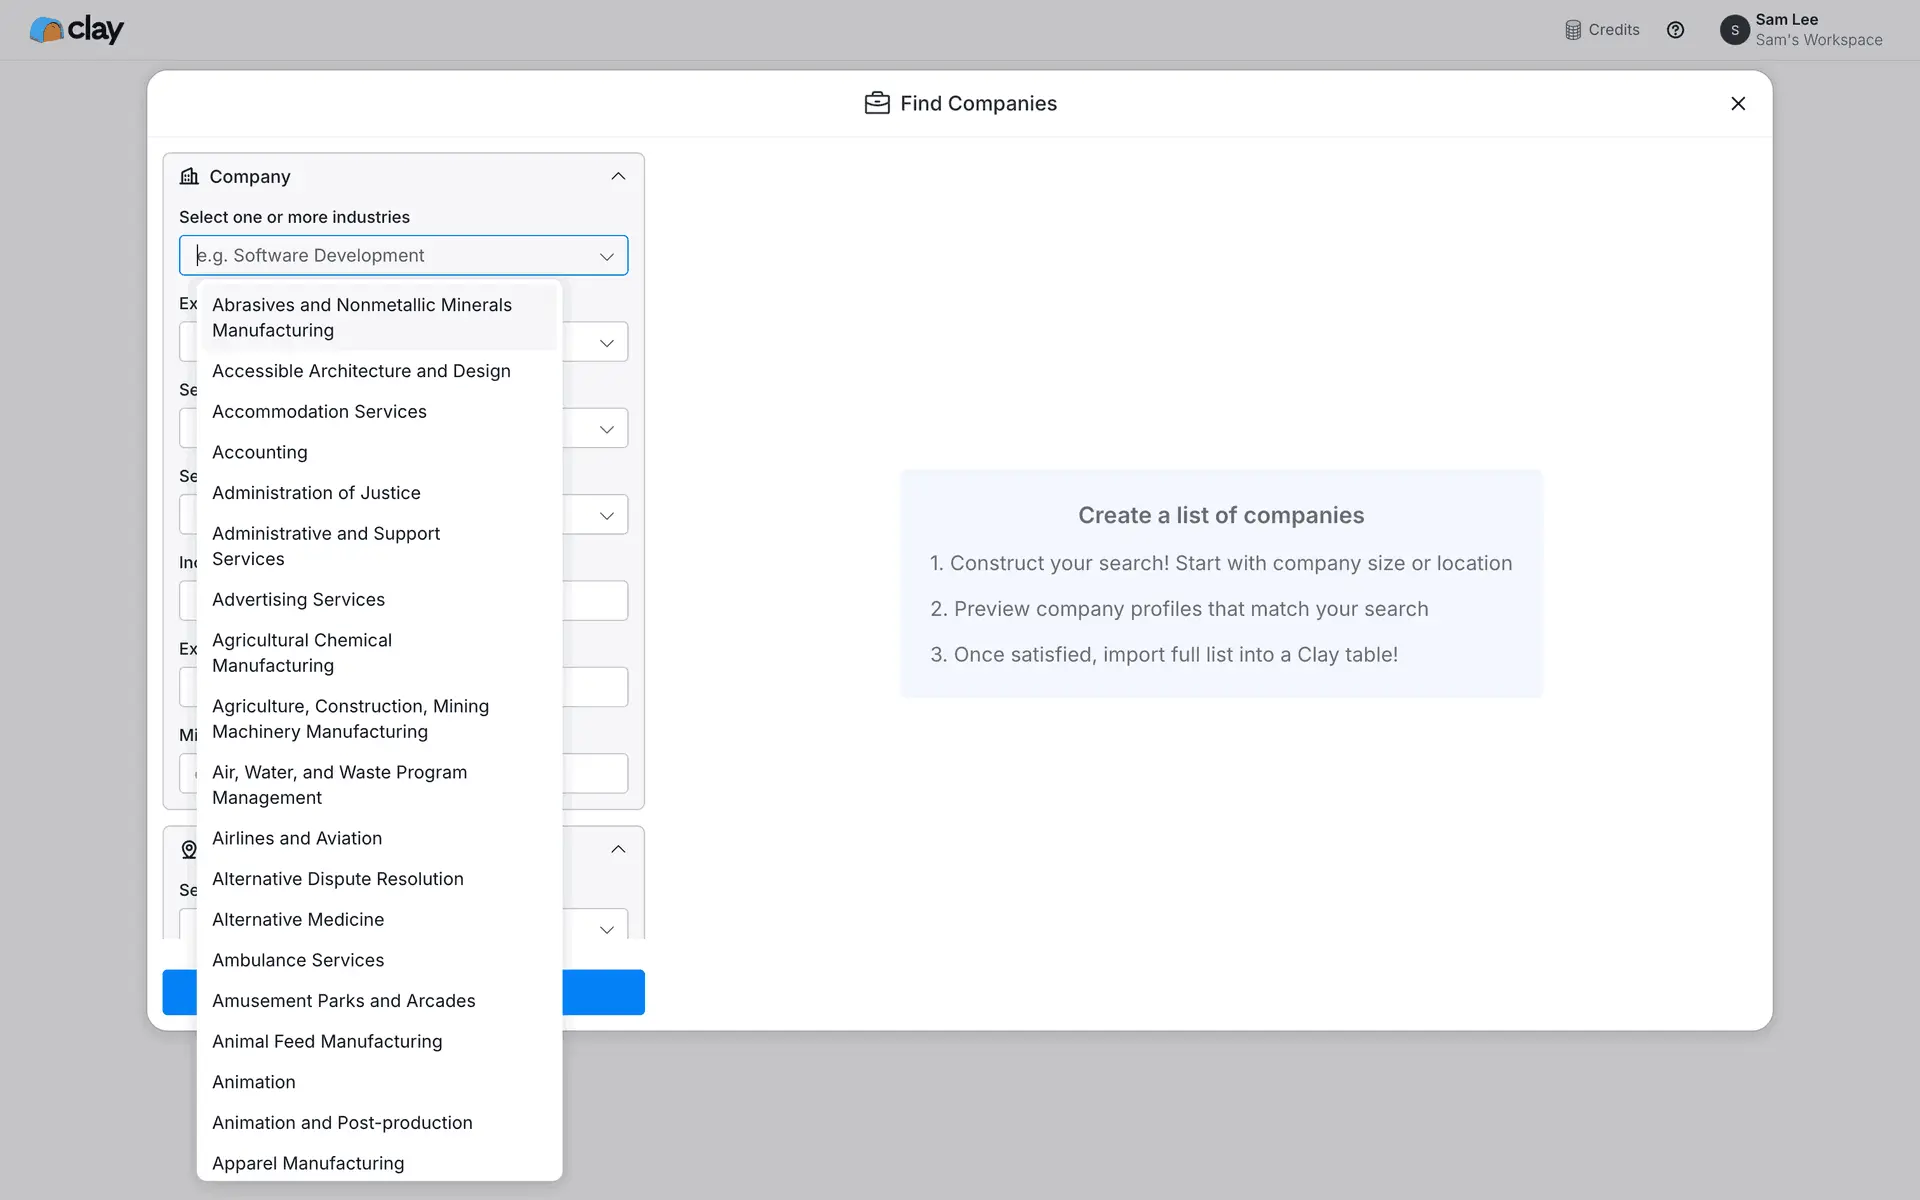Open Sam Lee user avatar menu

(x=1734, y=30)
